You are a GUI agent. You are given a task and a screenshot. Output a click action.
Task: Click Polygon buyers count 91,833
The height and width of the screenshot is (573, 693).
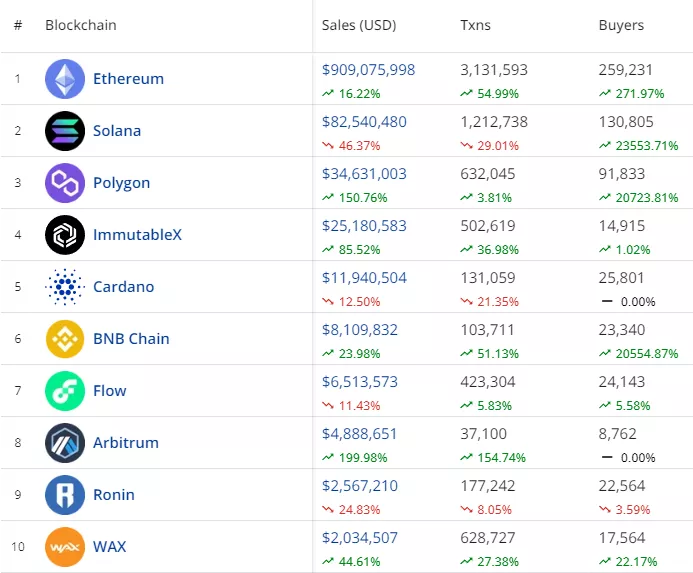point(622,174)
